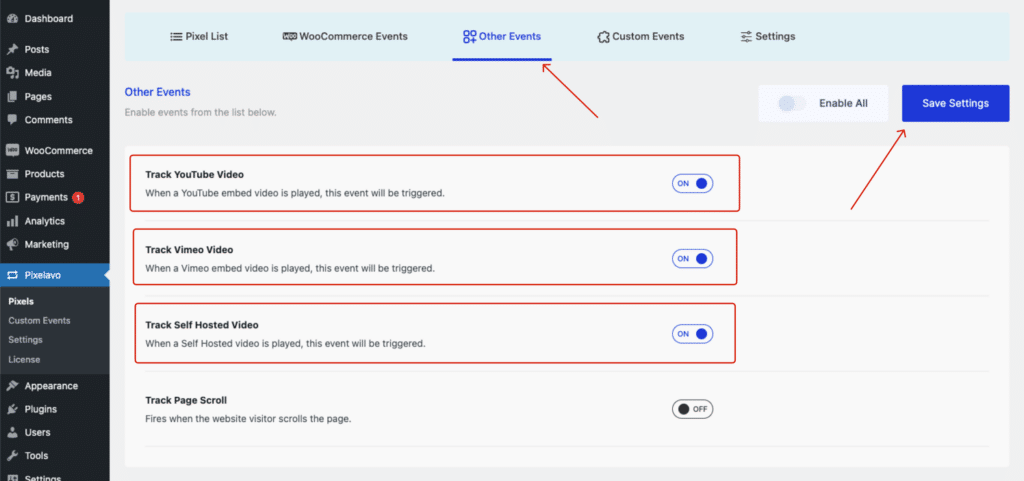
Task: Click the Marketing megaphone icon
Action: 12,245
